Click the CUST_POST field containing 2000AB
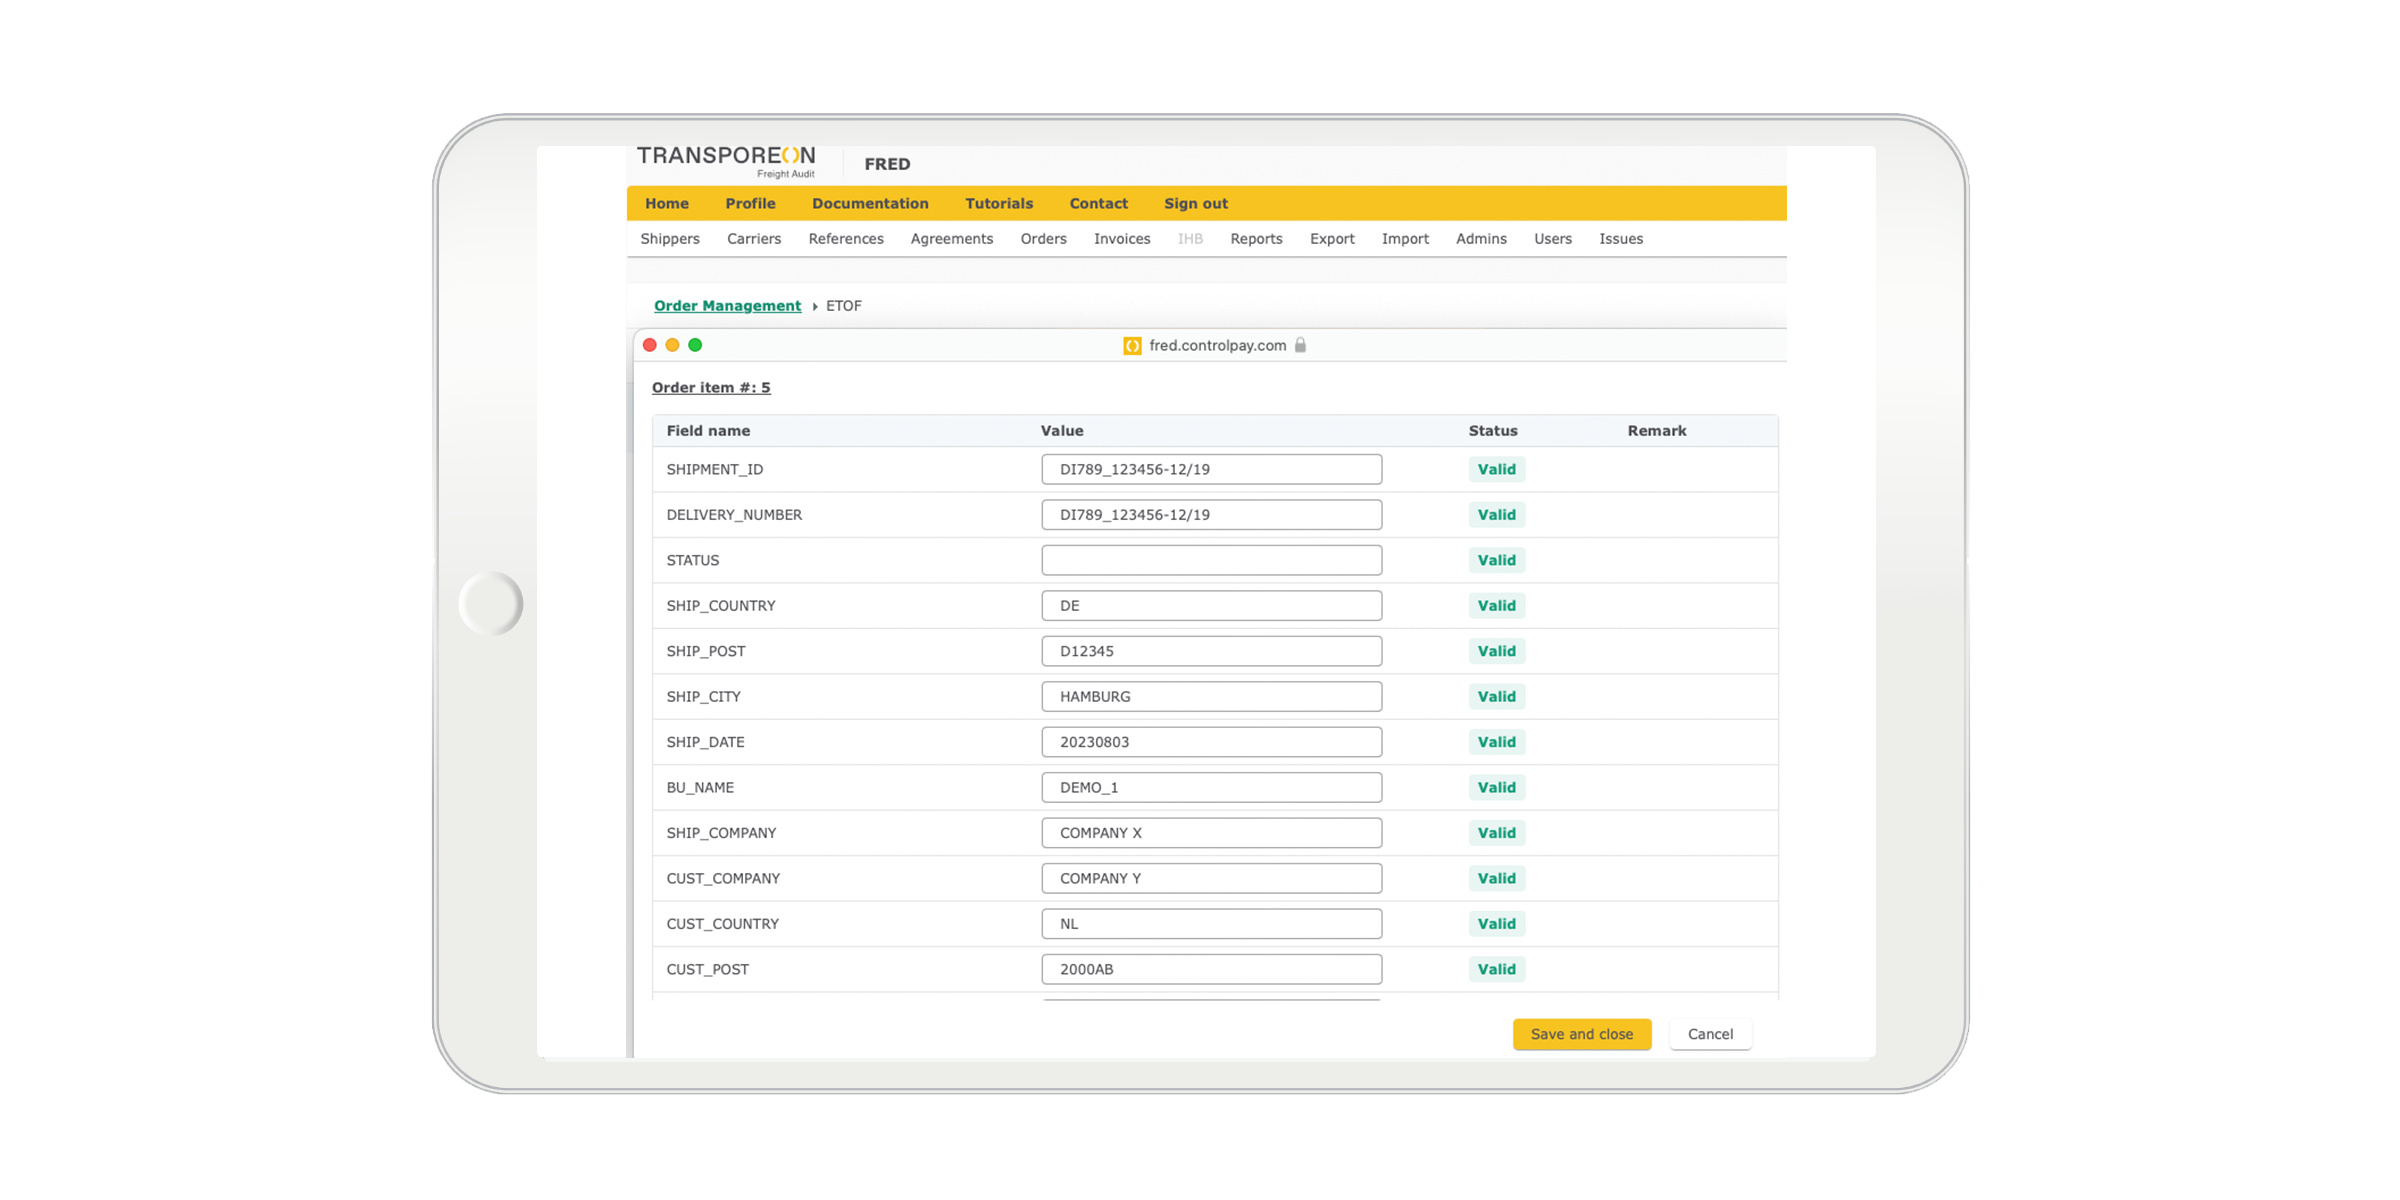This screenshot has width=2400, height=1200. [1211, 968]
